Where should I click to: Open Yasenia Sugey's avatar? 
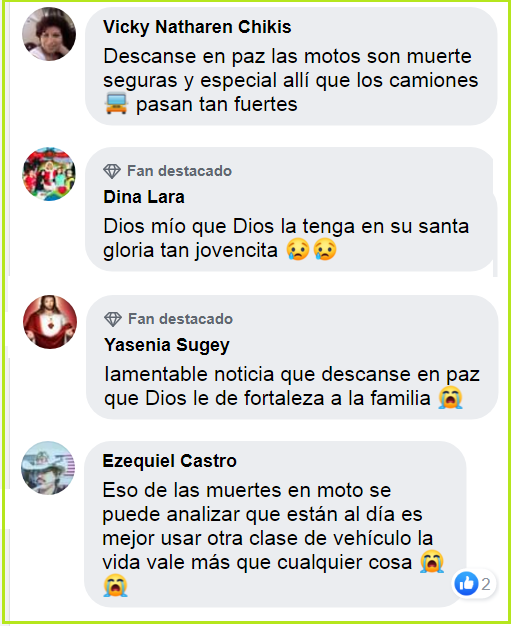(x=50, y=322)
